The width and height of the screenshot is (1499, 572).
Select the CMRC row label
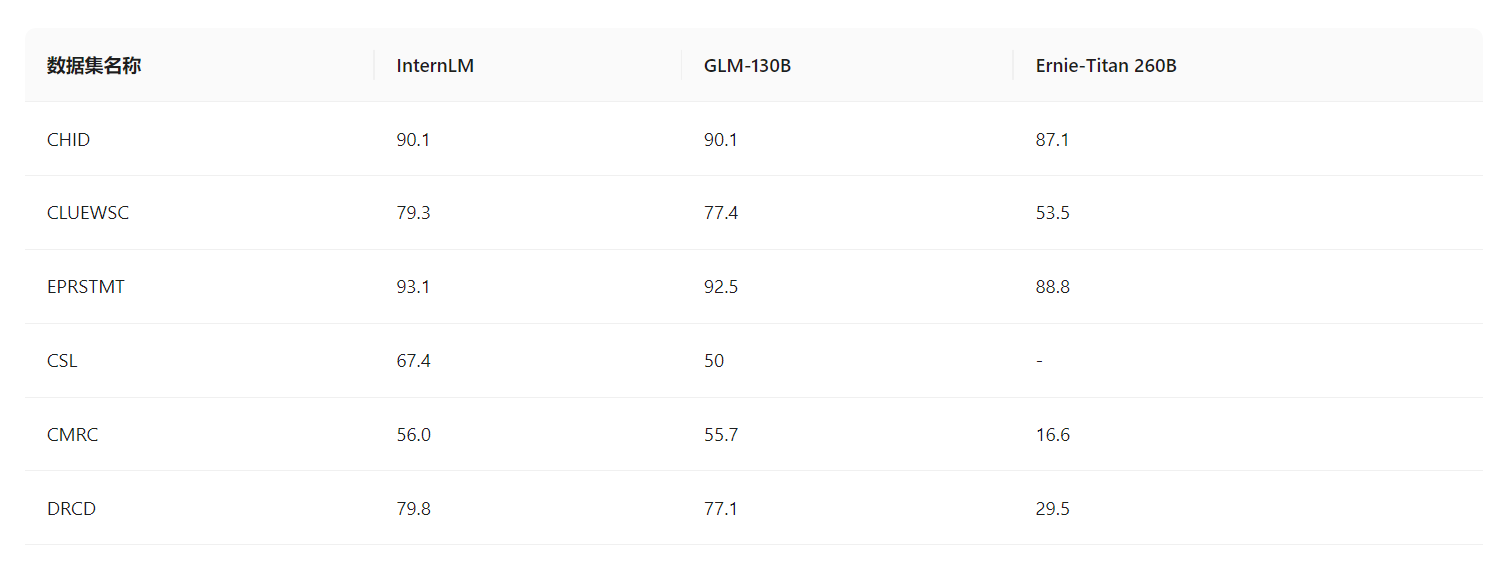click(x=72, y=435)
